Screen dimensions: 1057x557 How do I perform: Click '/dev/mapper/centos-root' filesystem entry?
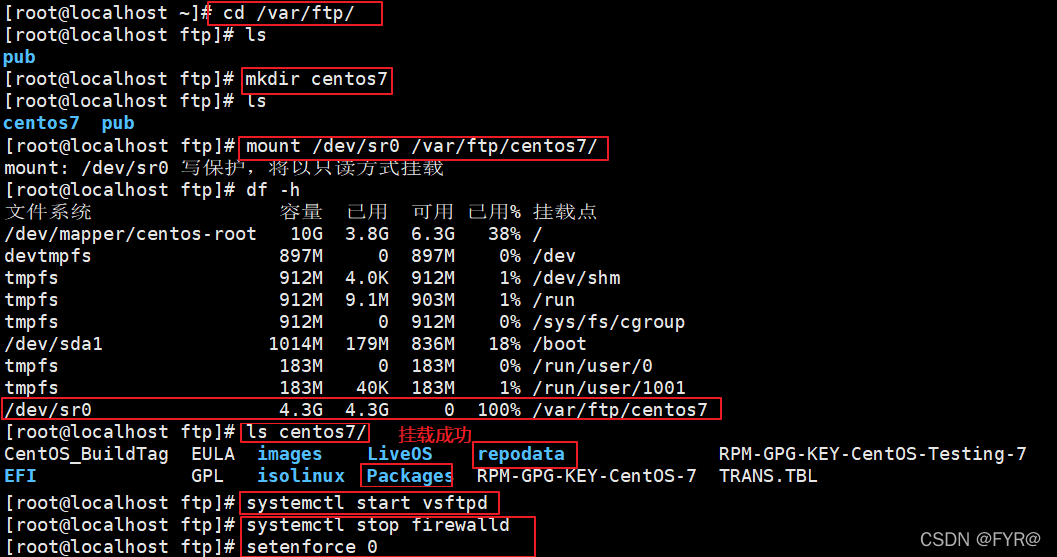pyautogui.click(x=130, y=234)
